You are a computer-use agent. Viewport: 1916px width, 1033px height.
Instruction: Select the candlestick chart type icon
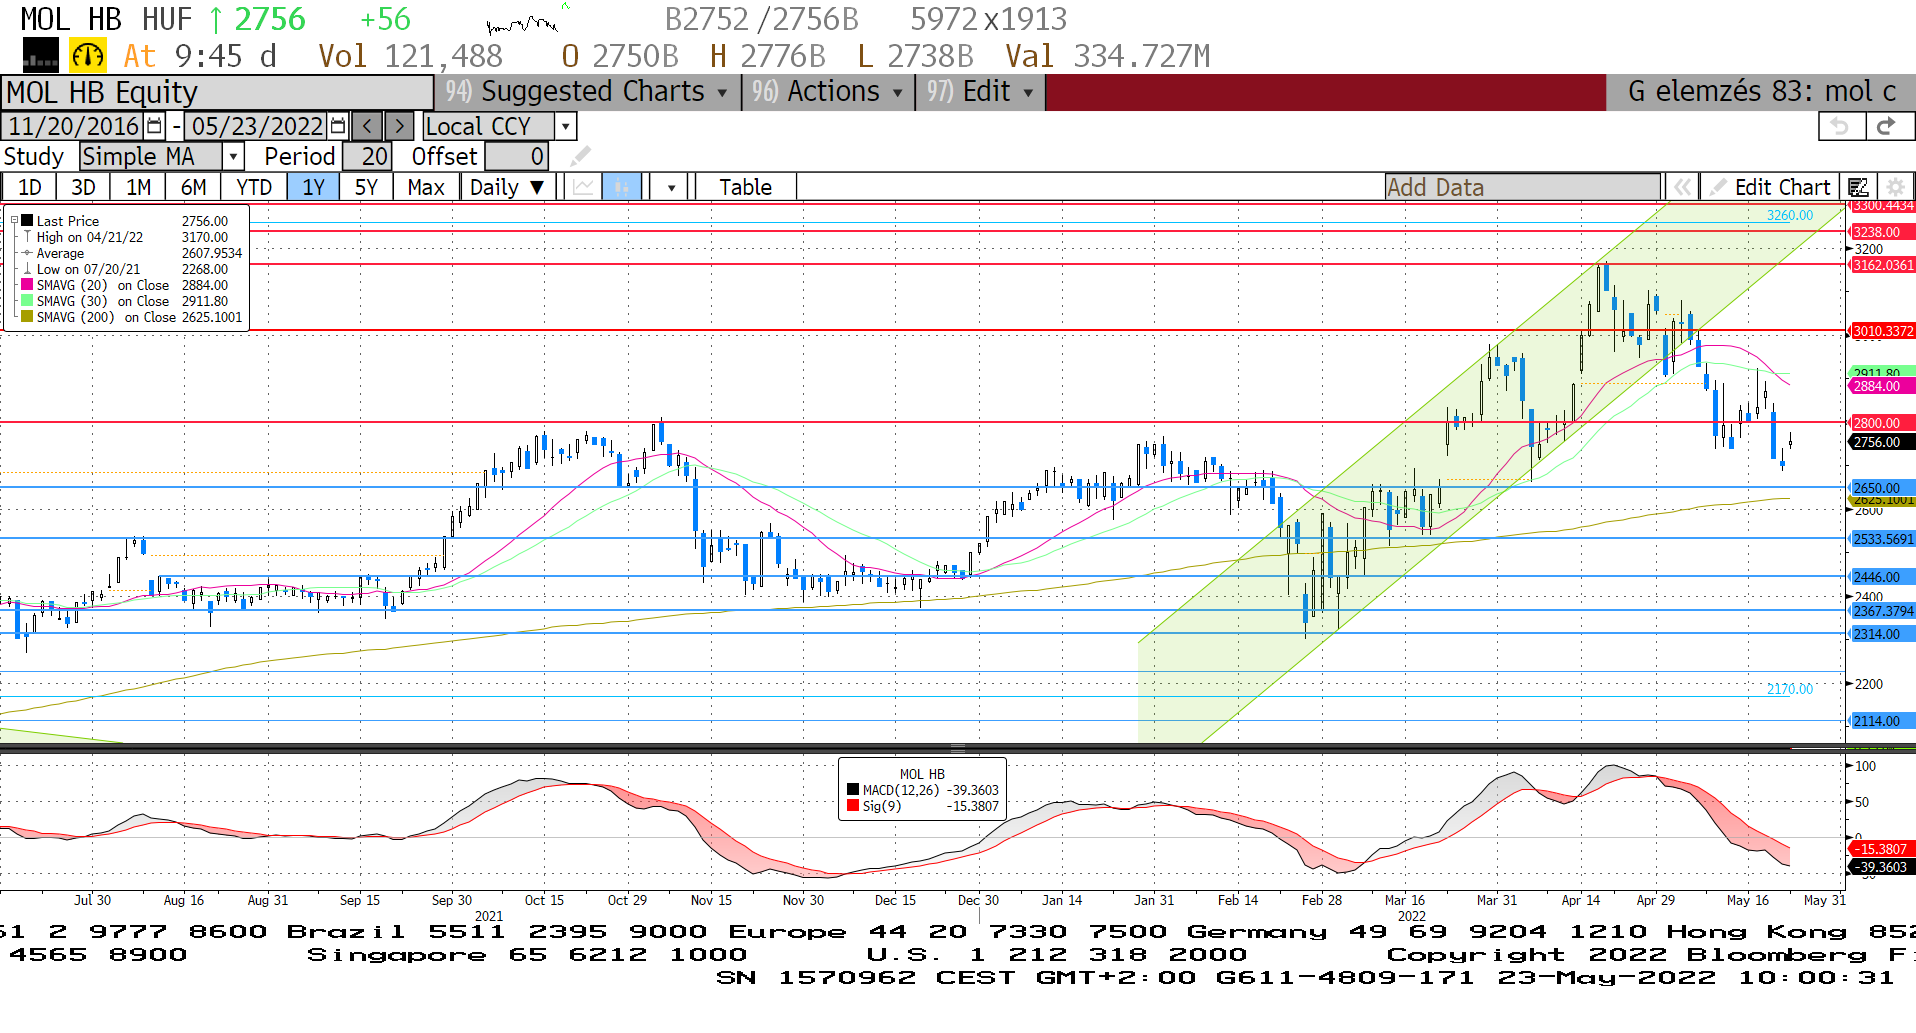621,187
